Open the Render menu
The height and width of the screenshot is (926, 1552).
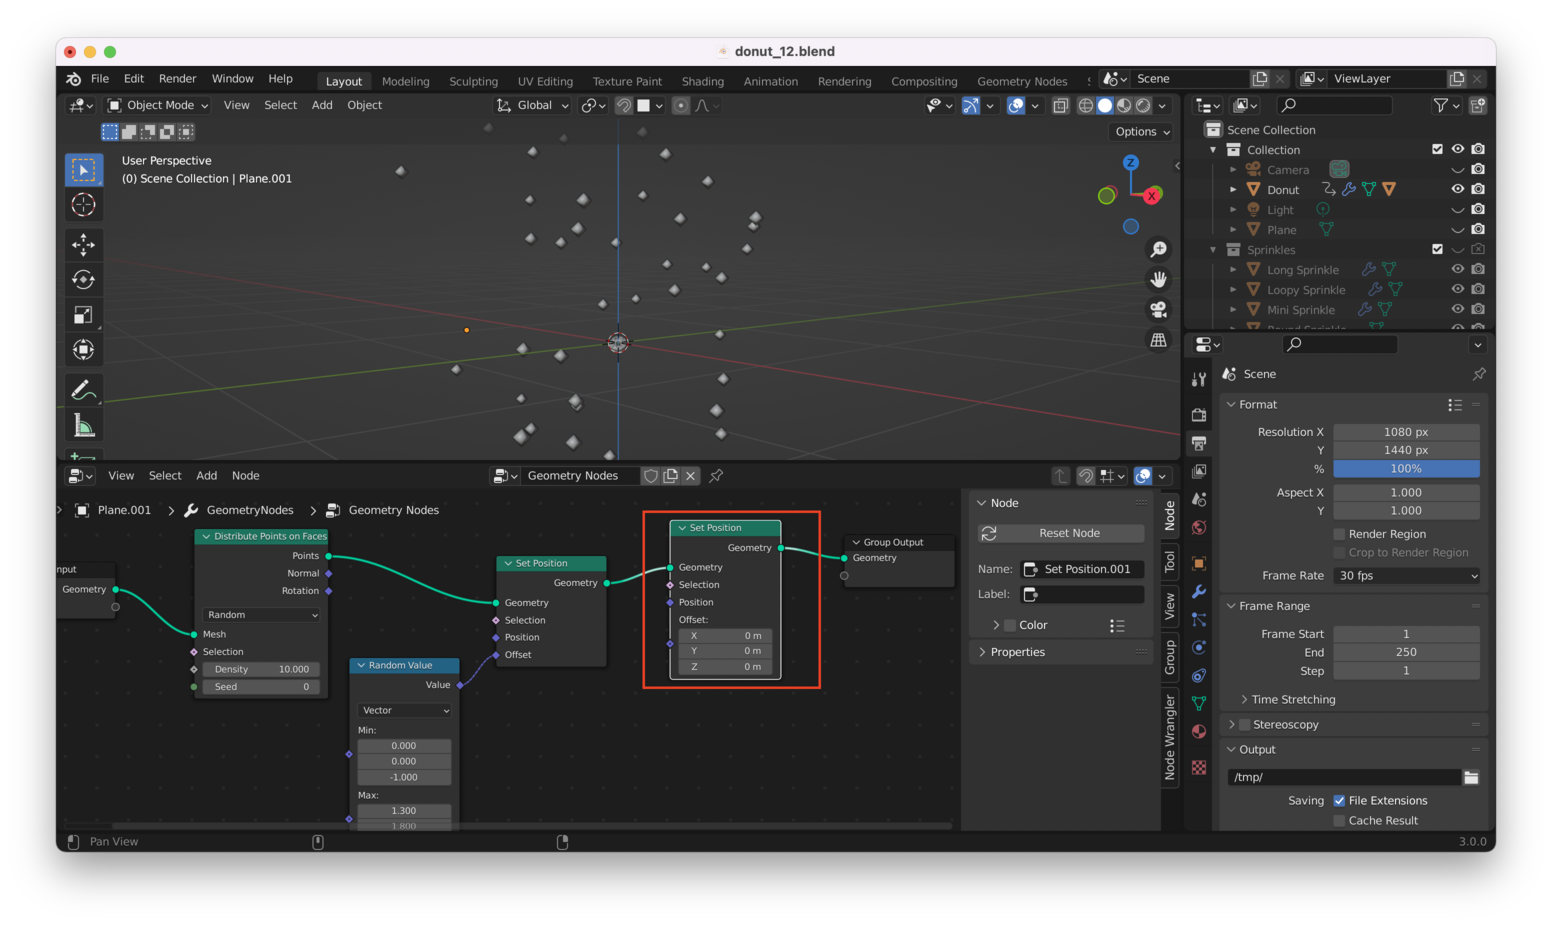click(177, 79)
